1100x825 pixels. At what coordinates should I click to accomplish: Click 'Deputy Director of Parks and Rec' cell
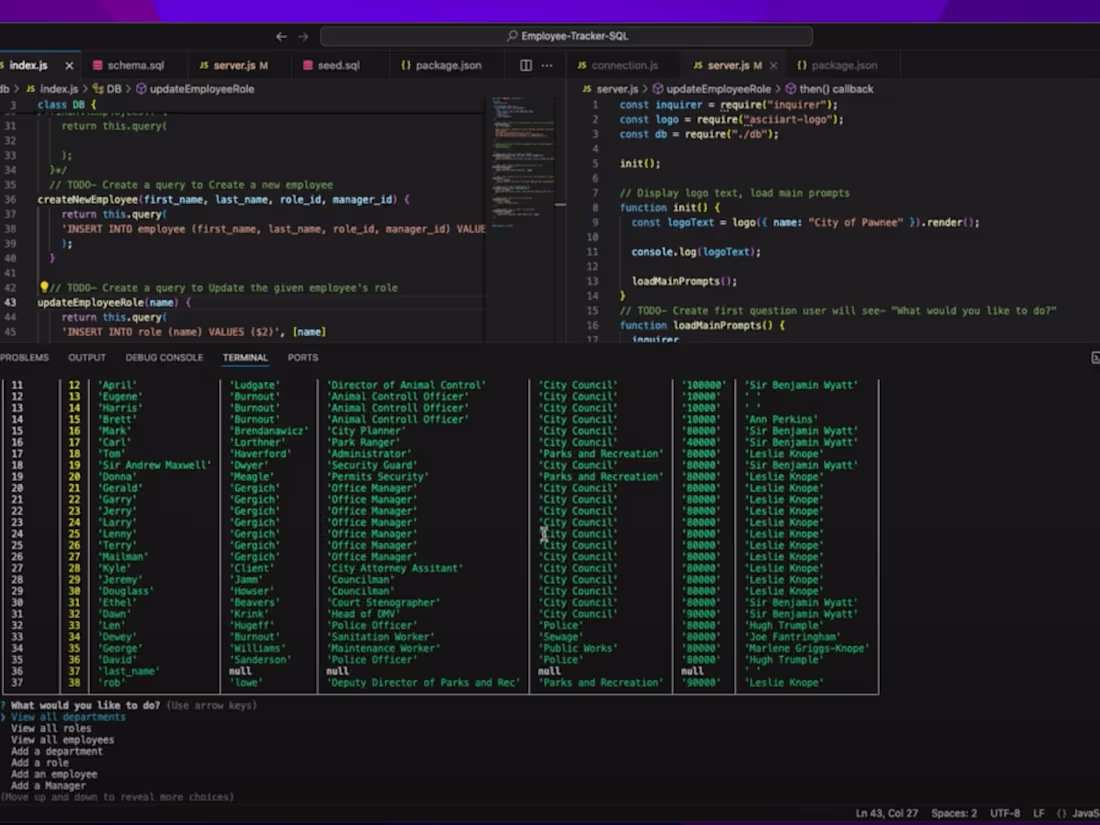coord(424,683)
